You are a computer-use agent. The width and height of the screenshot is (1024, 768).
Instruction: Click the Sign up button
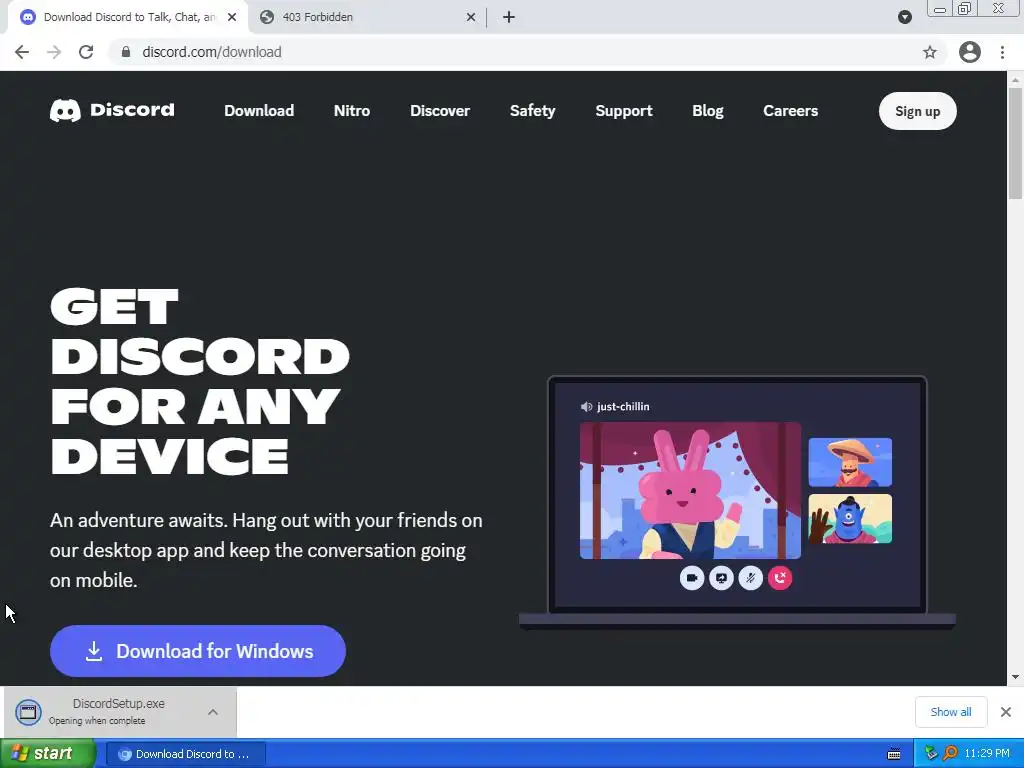[918, 111]
